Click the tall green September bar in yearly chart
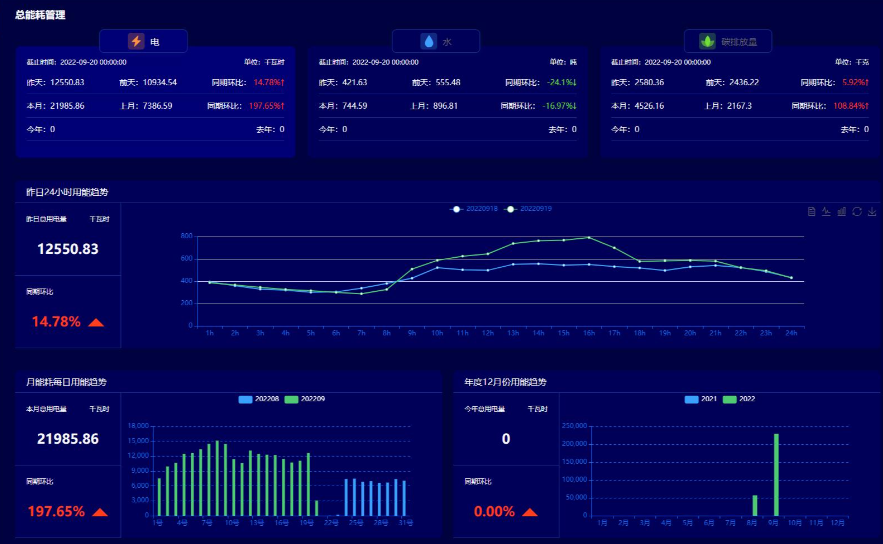This screenshot has width=883, height=544. [776, 475]
